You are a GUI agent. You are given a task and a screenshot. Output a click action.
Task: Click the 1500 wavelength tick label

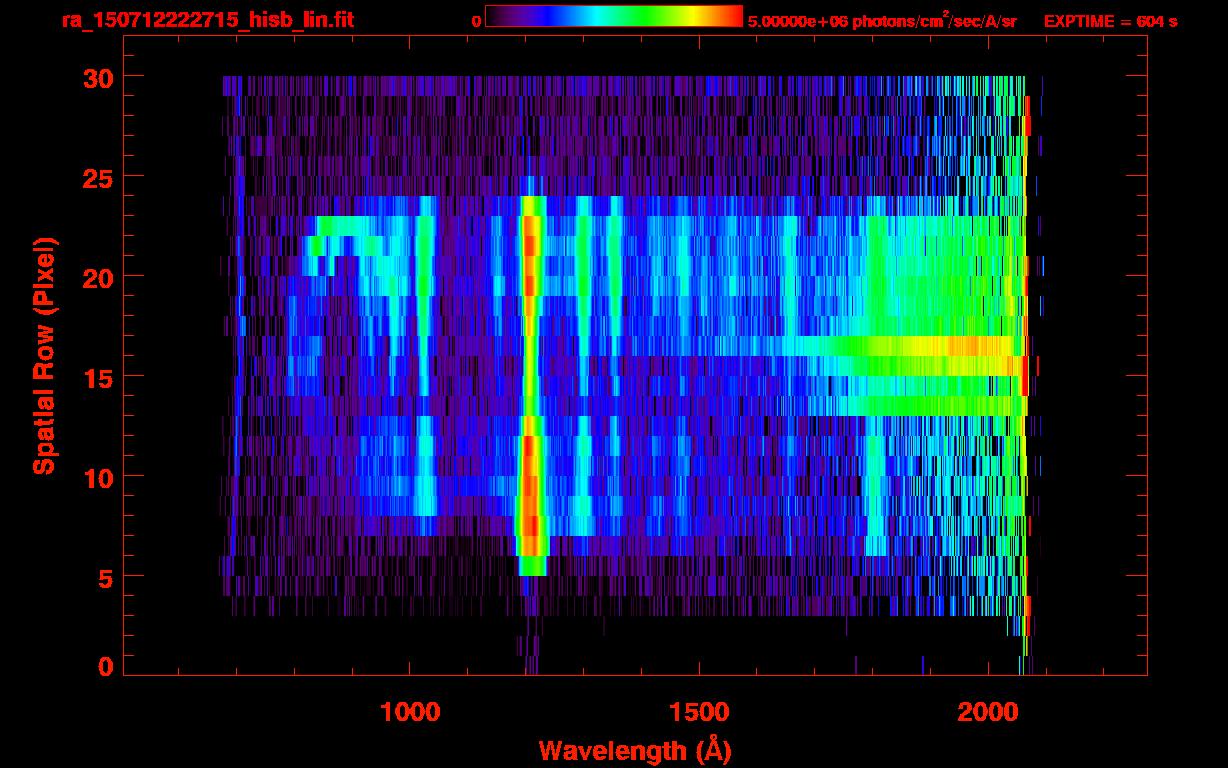(x=698, y=712)
